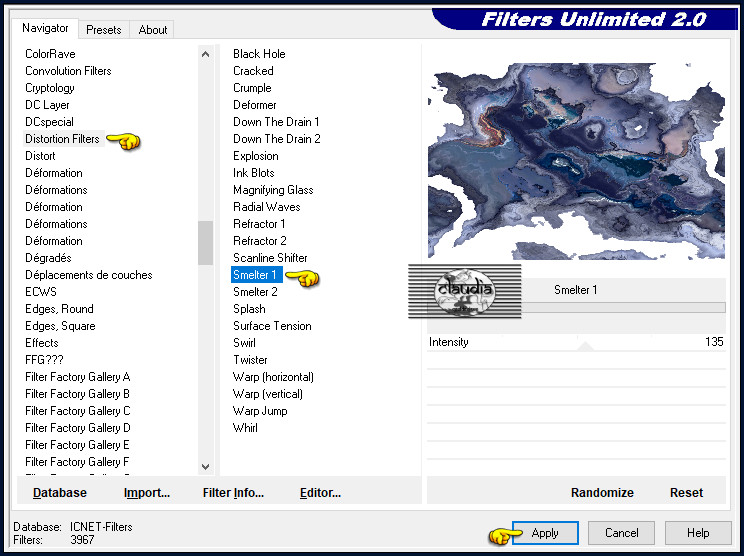The height and width of the screenshot is (556, 744).
Task: Pick the Refractor 1 filter
Action: pyautogui.click(x=259, y=224)
